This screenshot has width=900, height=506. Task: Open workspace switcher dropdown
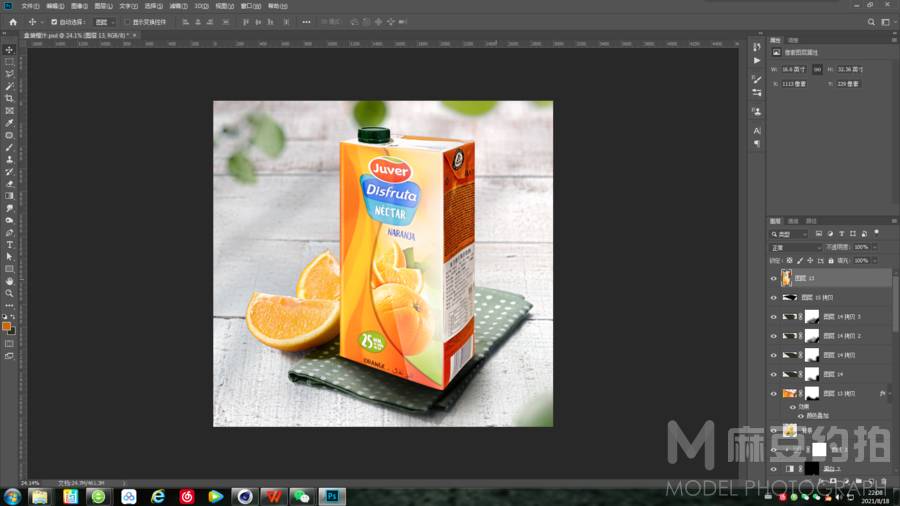coord(886,22)
